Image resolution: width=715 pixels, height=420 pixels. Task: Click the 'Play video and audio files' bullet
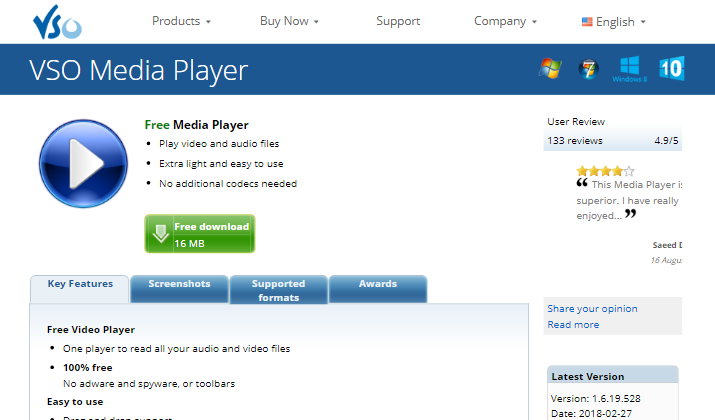coord(219,144)
